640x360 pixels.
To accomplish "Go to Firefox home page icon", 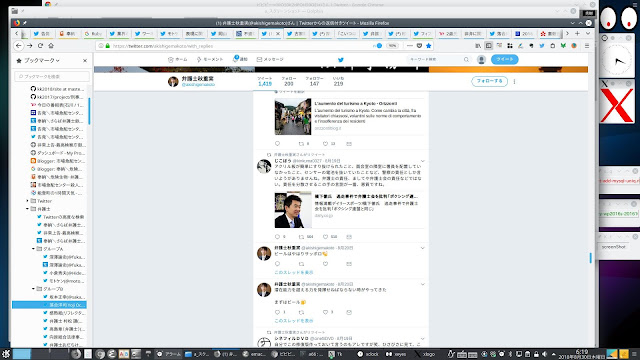I will tap(51, 46).
